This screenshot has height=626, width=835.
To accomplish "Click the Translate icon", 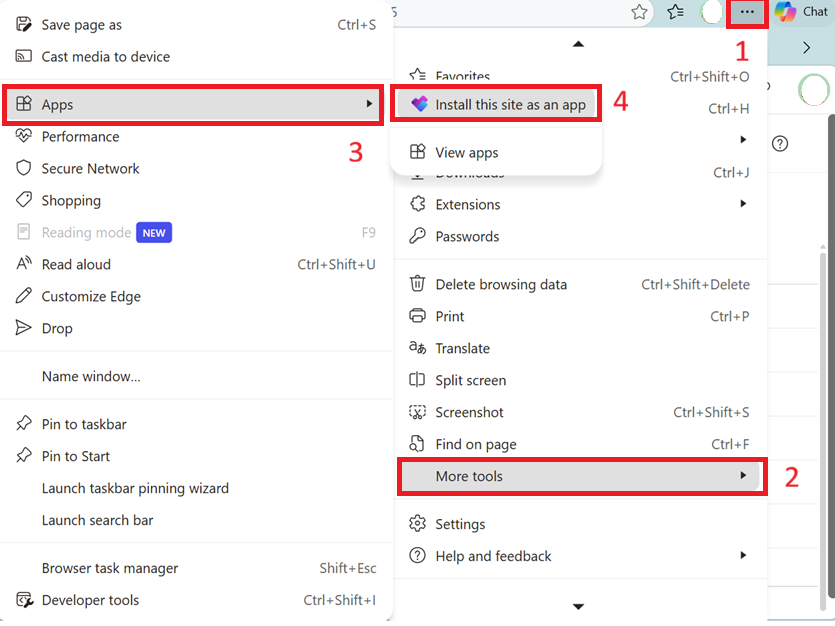I will (418, 348).
